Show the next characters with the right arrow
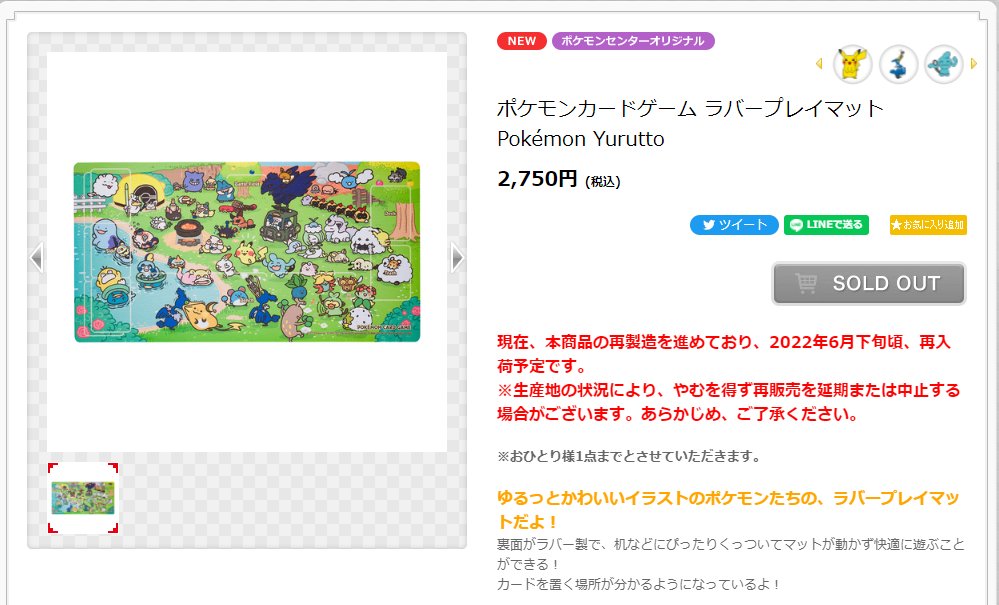999x605 pixels. tap(974, 64)
